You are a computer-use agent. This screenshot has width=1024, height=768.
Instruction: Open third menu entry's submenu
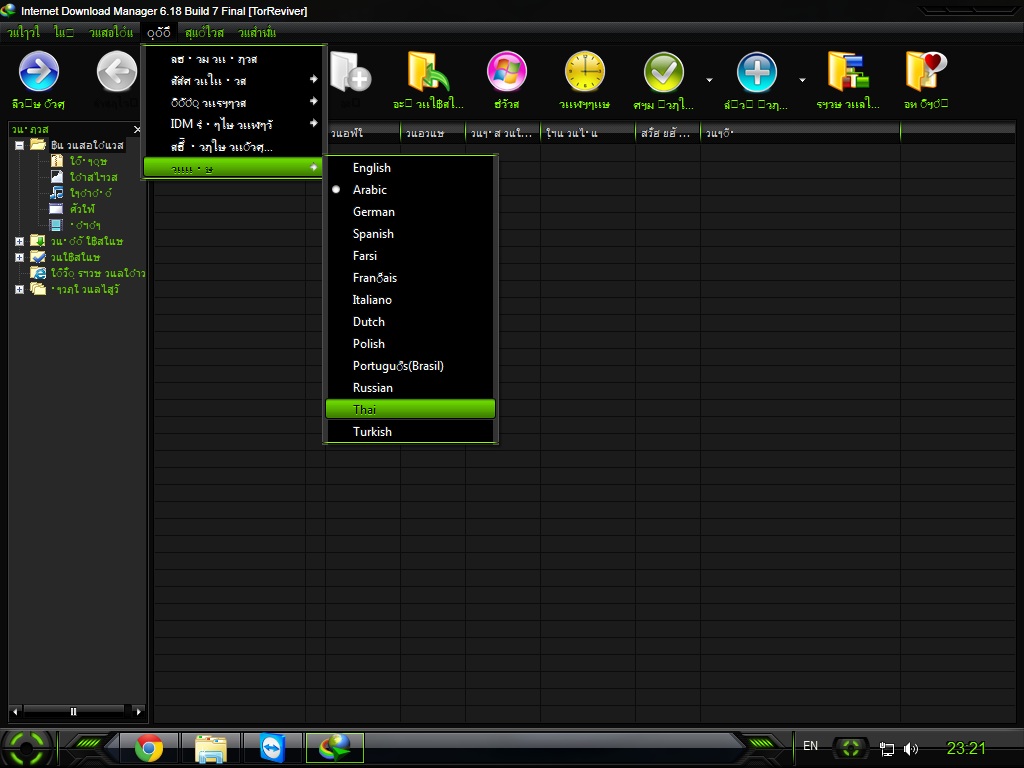coord(233,103)
